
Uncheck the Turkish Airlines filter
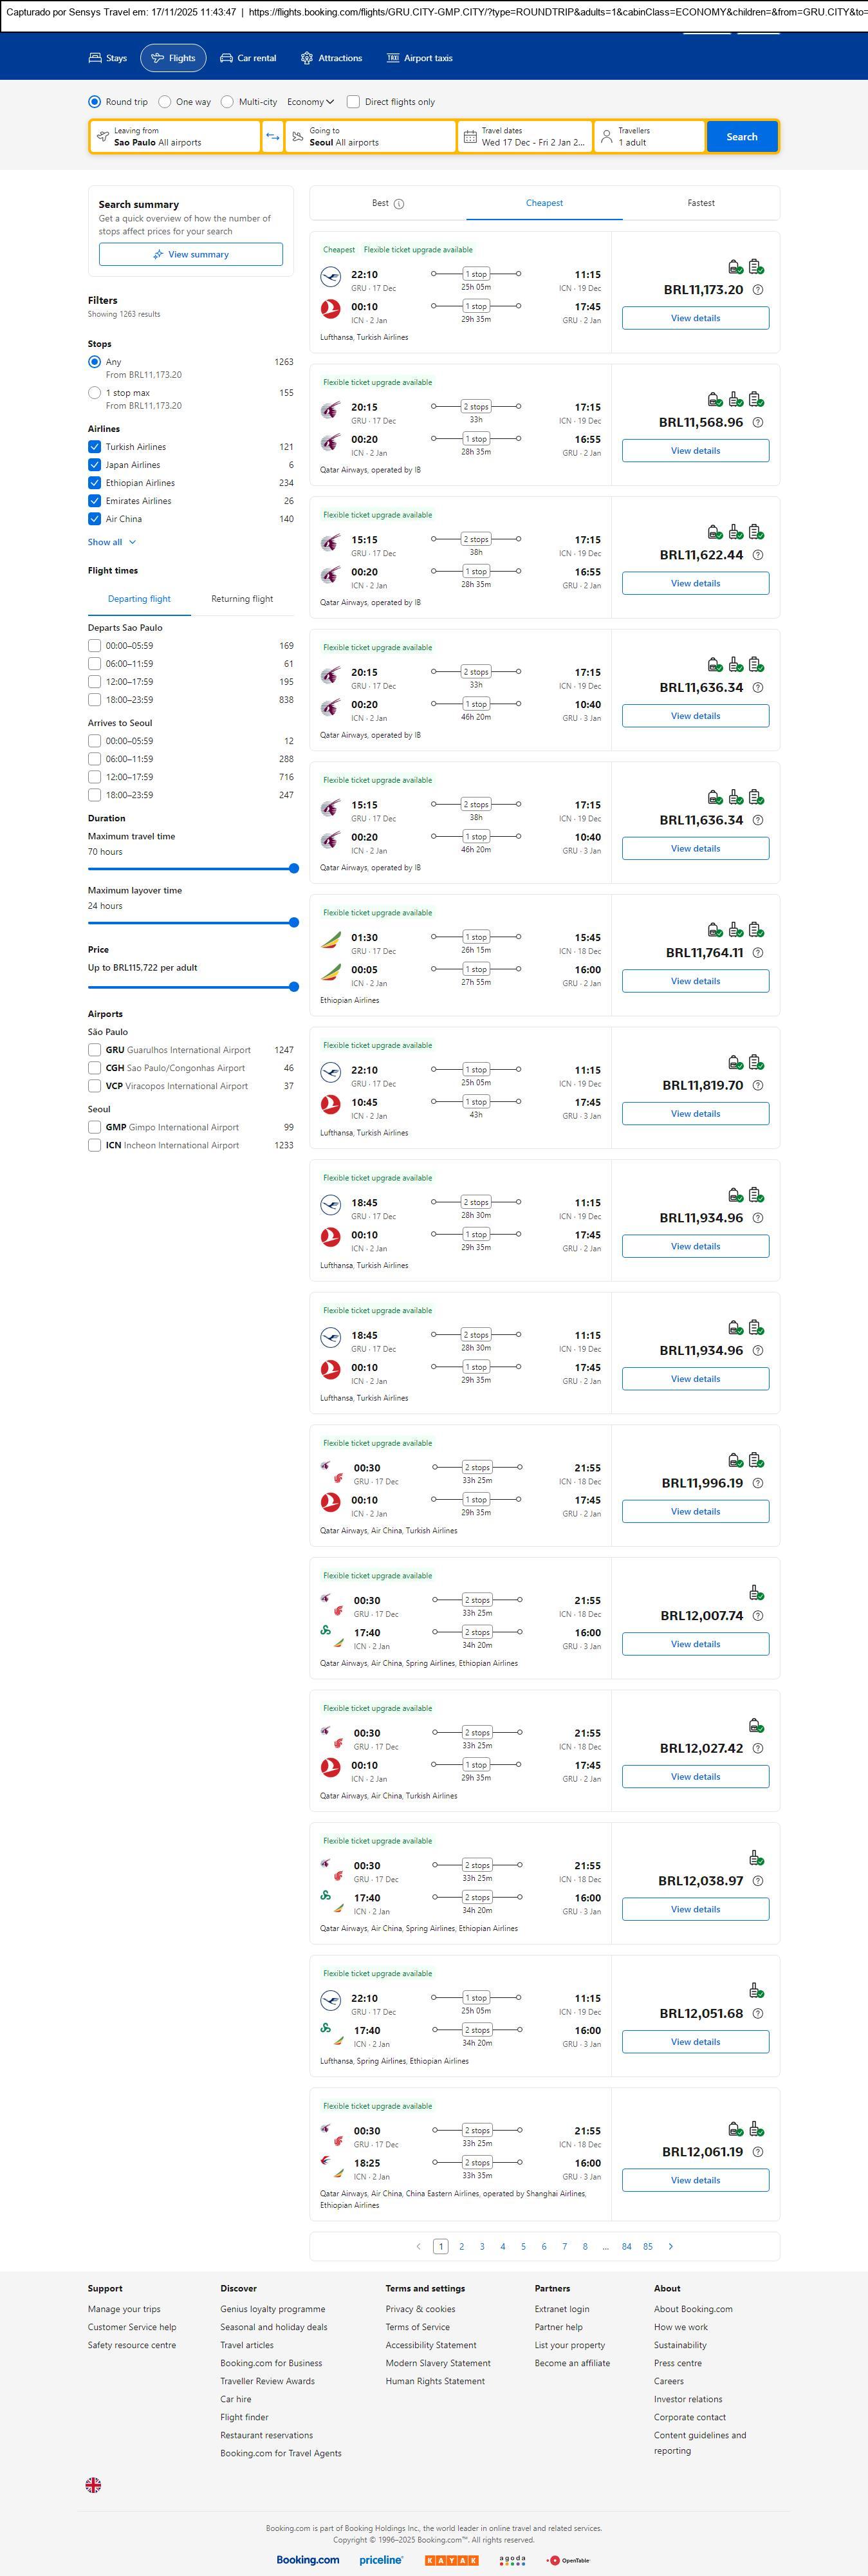tap(94, 447)
